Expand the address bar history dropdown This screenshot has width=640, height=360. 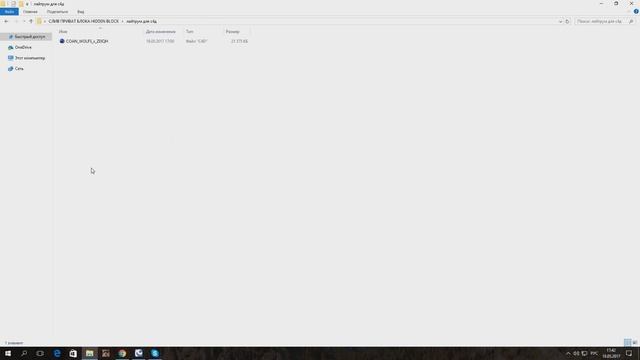point(560,21)
